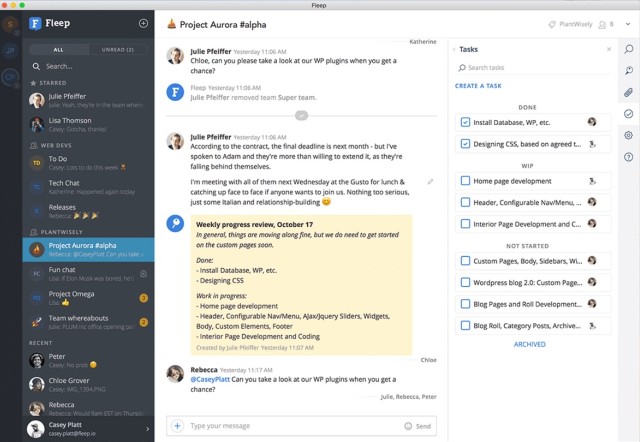Click the members icon in header

602,24
